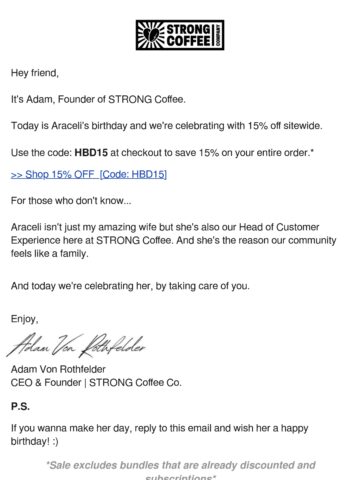Click 'For those who don't know...' line
360x480 pixels.
tap(71, 201)
